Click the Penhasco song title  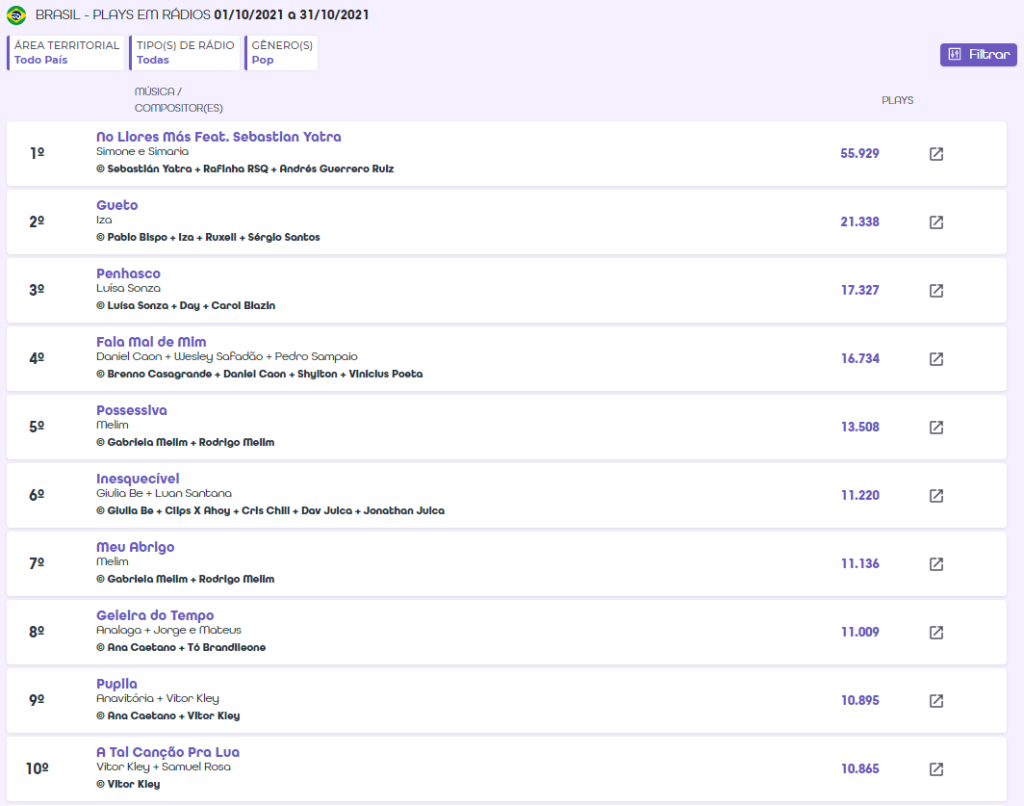point(128,273)
